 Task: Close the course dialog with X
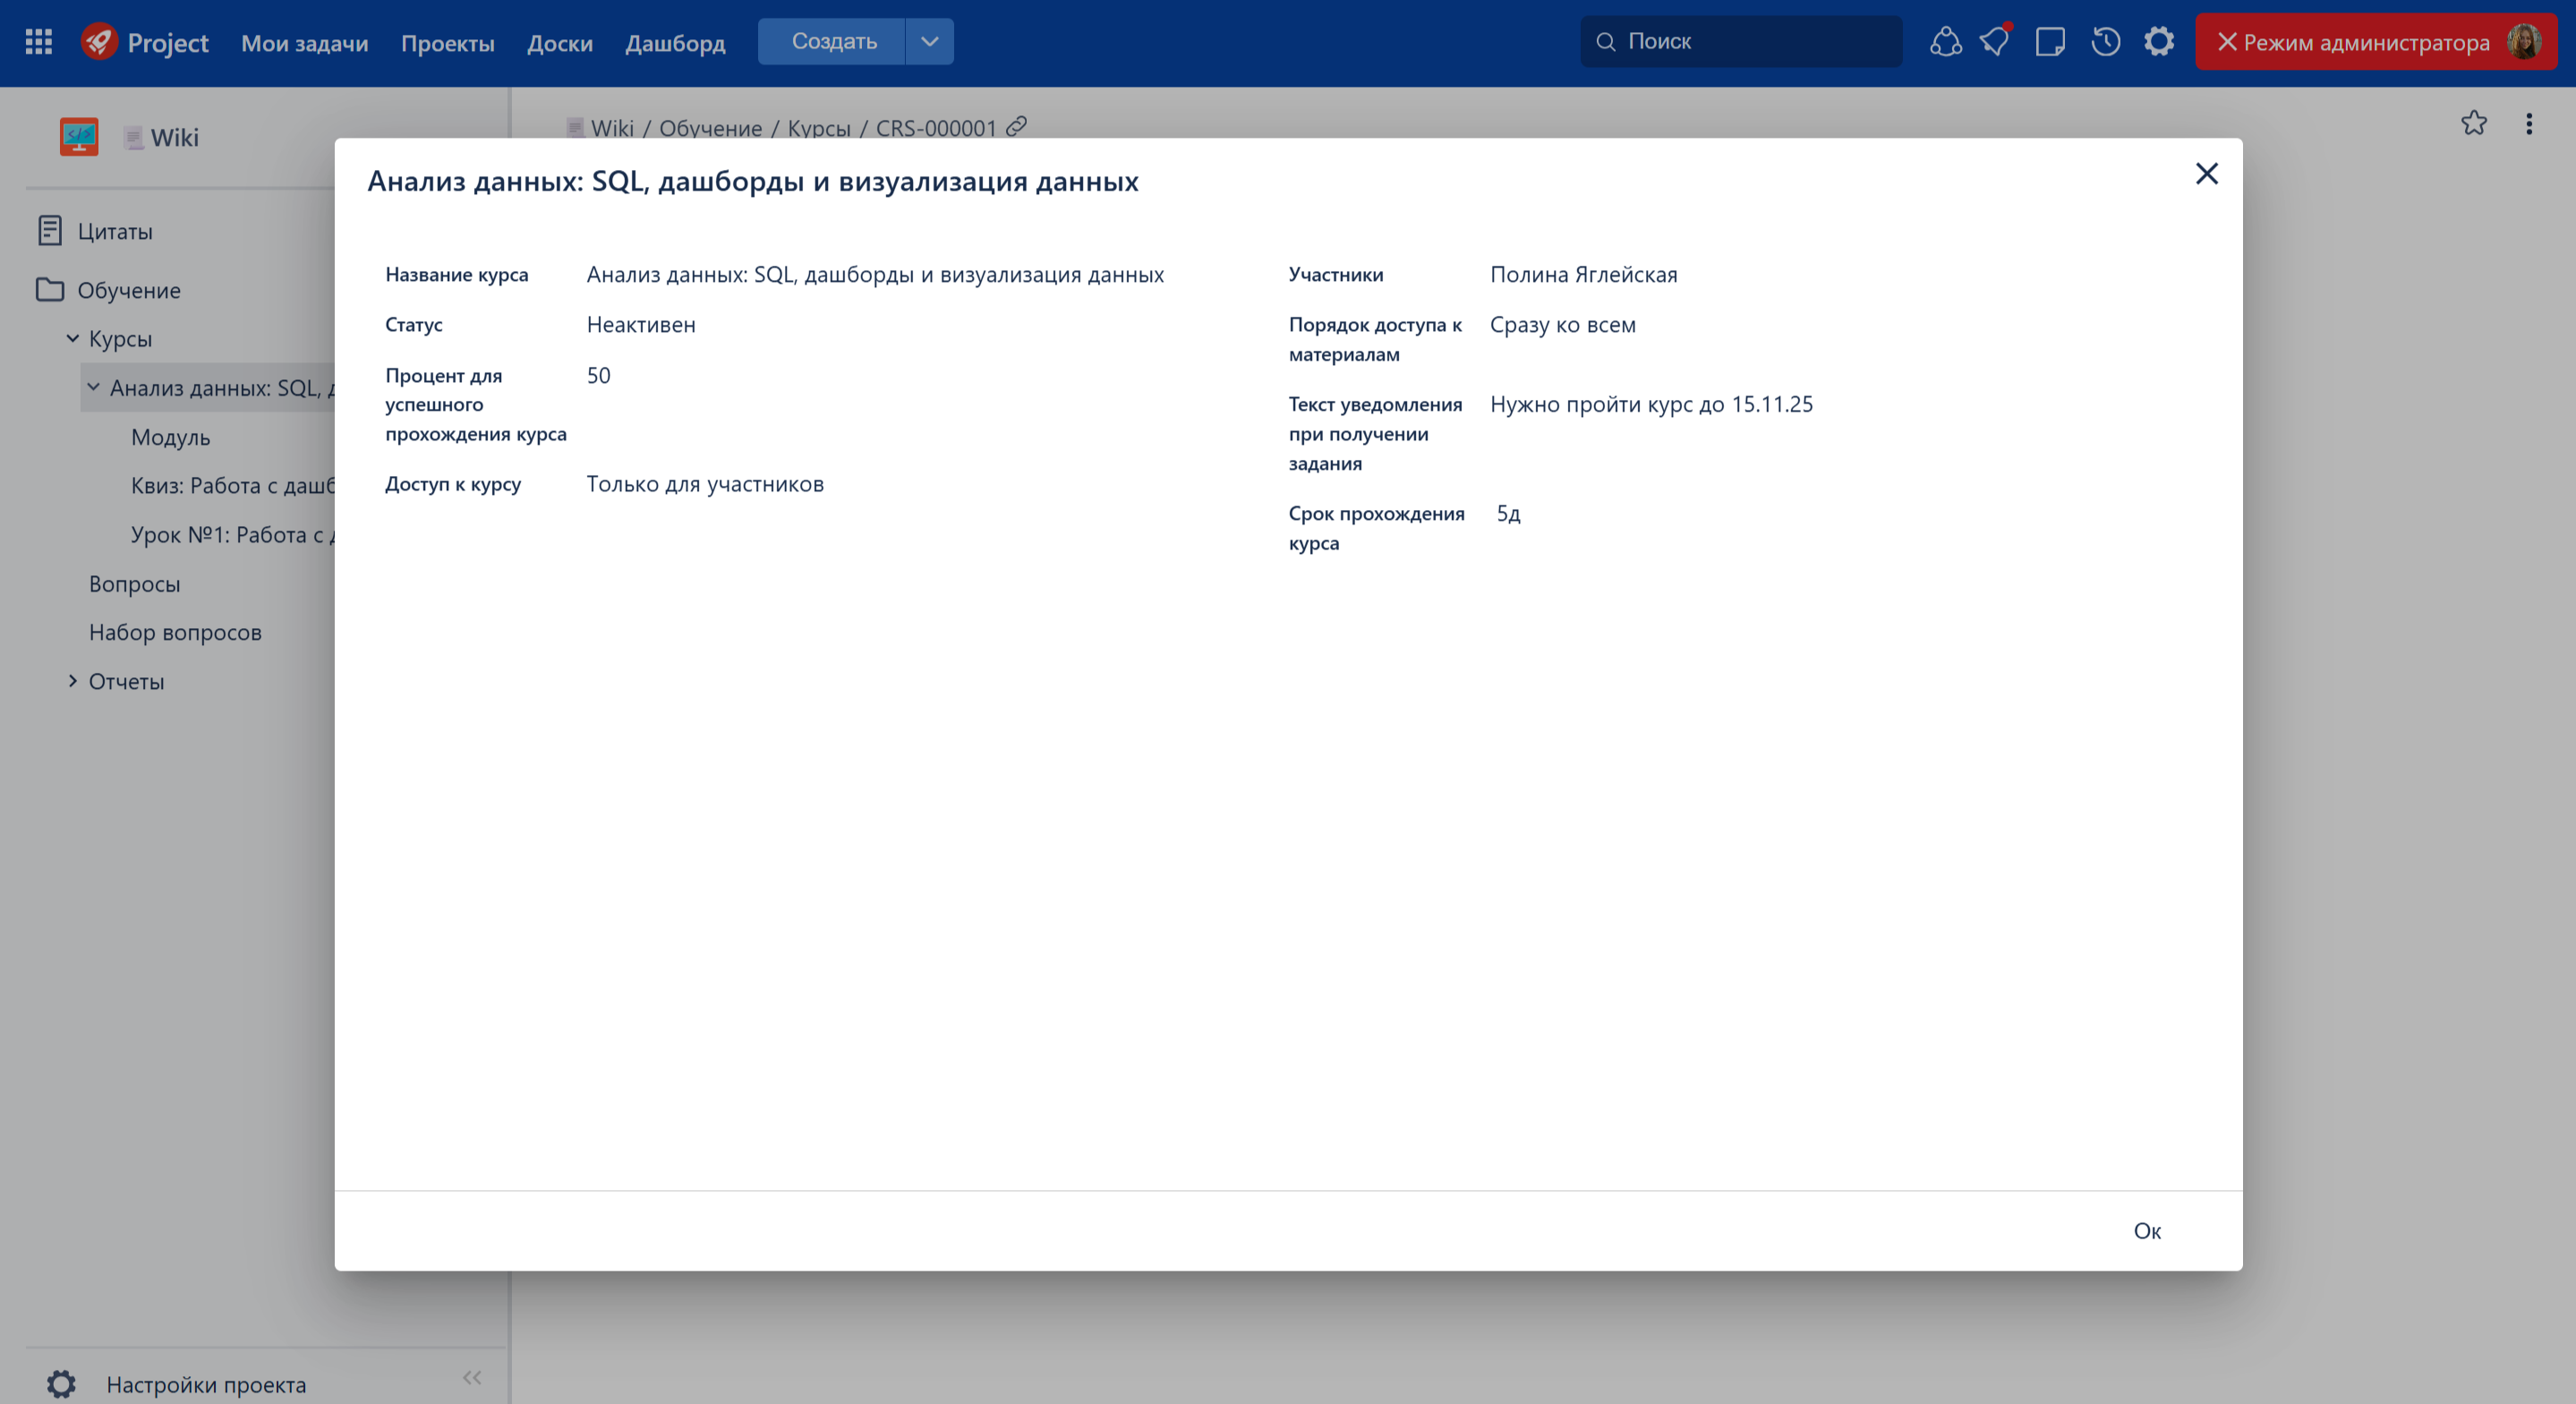click(x=2207, y=174)
